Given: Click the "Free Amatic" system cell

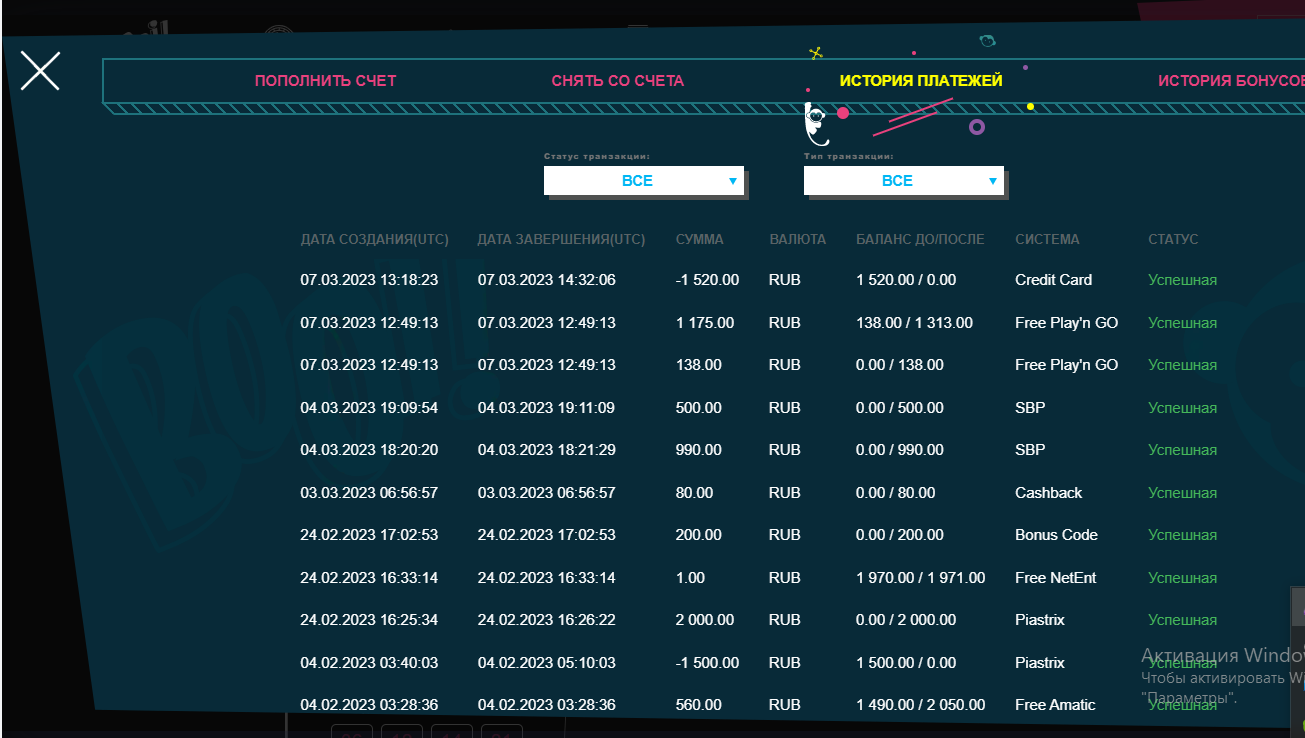Looking at the screenshot, I should pos(1055,705).
